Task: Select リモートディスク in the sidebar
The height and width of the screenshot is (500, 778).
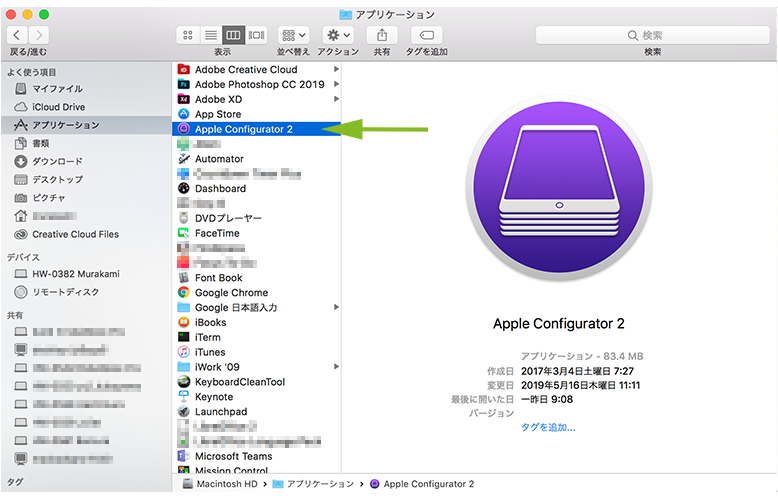Action: pos(56,292)
